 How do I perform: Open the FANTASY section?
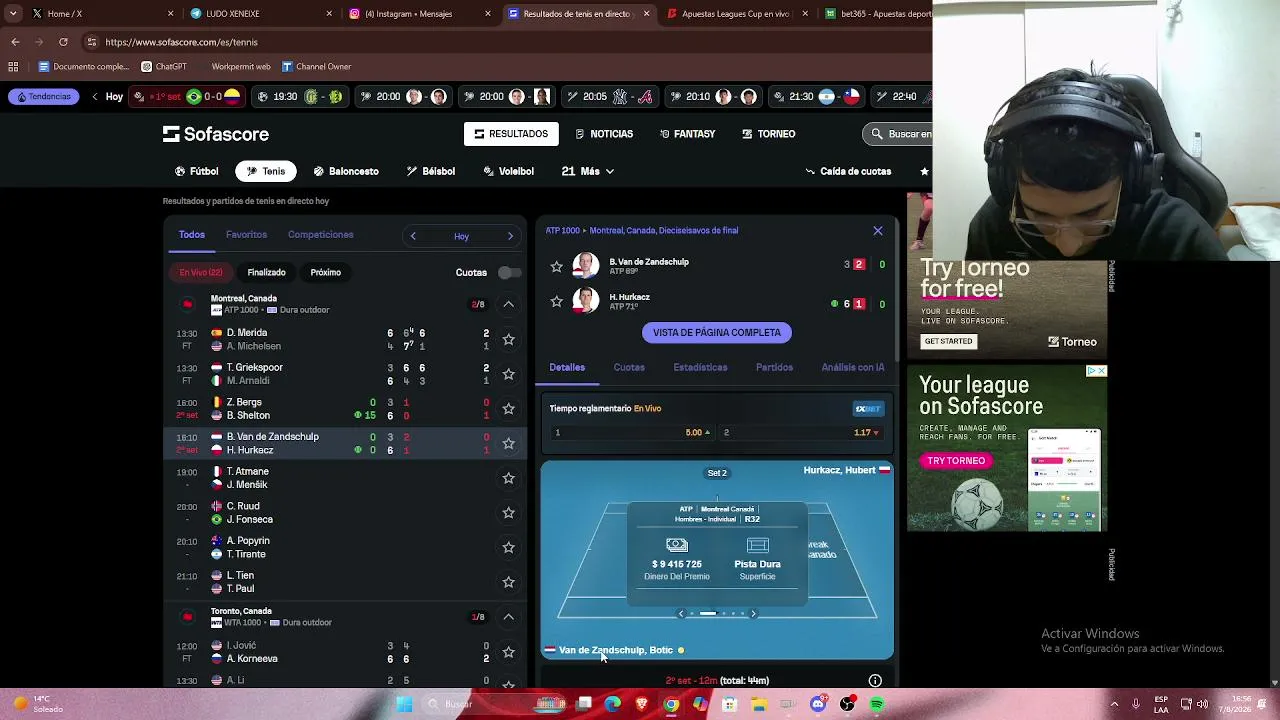[687, 134]
